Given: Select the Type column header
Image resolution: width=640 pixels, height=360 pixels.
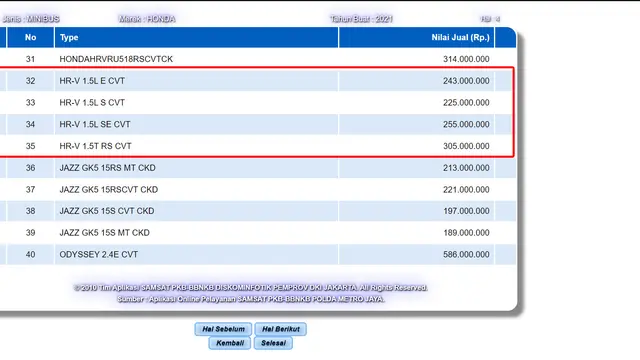Looking at the screenshot, I should tap(196, 38).
